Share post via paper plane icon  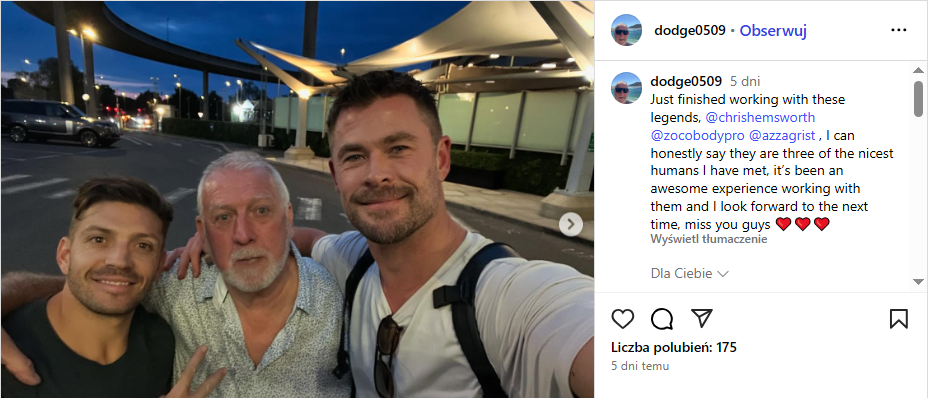coord(701,318)
